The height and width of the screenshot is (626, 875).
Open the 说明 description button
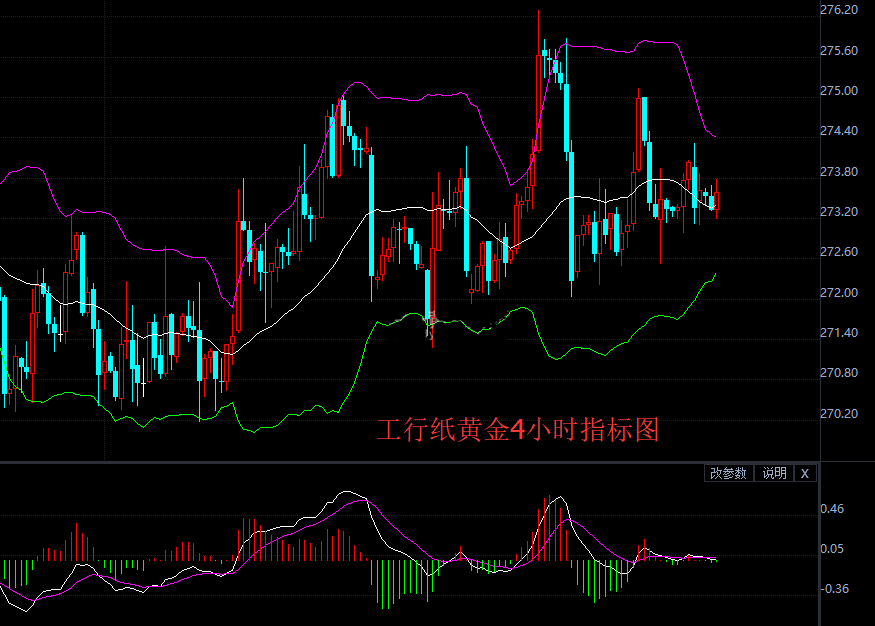pyautogui.click(x=775, y=473)
